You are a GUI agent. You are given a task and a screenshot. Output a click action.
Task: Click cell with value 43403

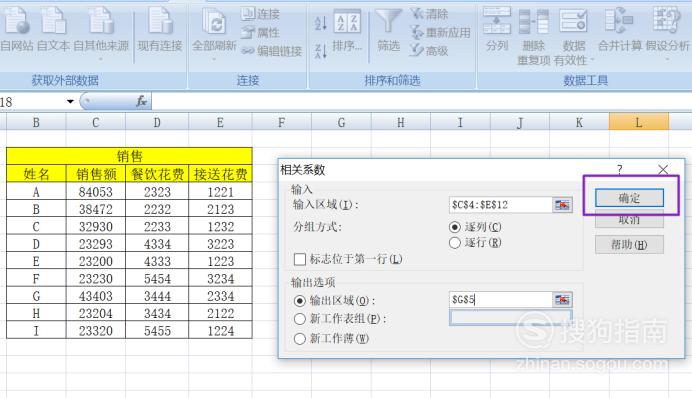tap(96, 296)
